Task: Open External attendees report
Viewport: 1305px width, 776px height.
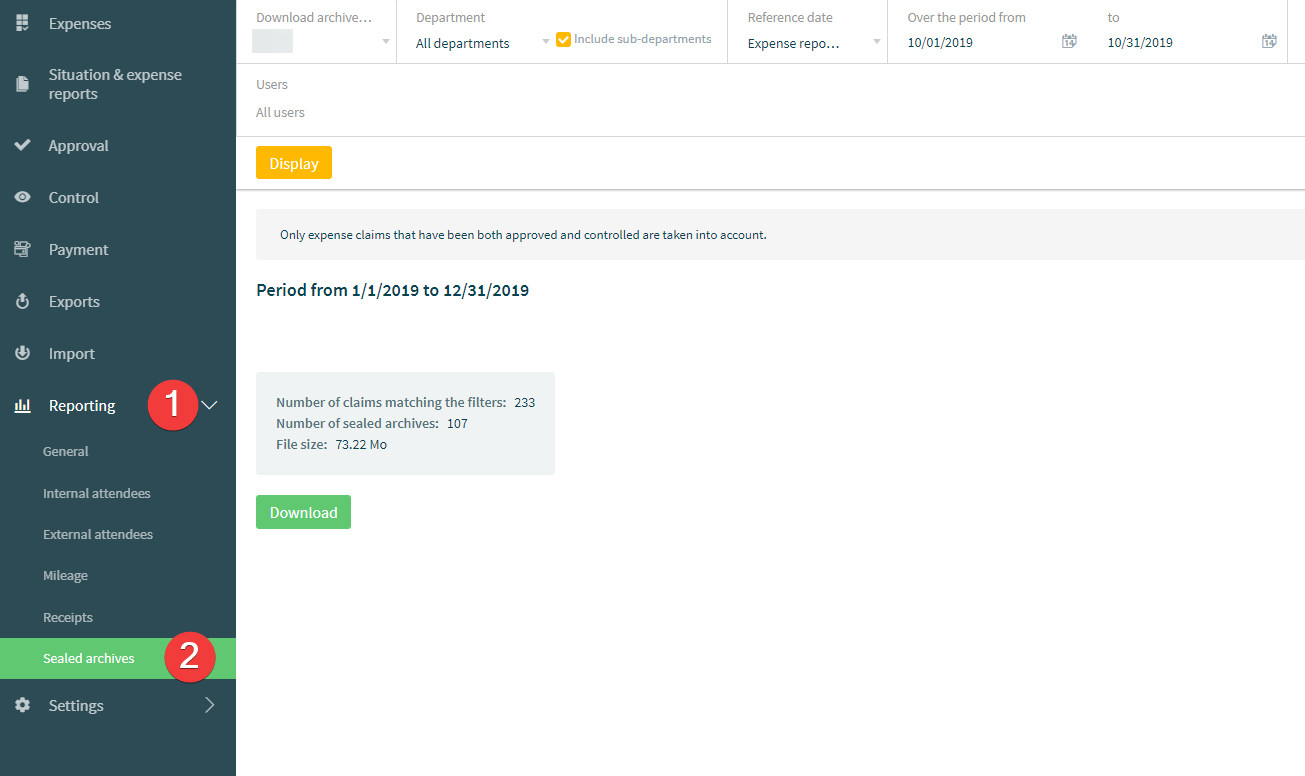Action: click(98, 534)
